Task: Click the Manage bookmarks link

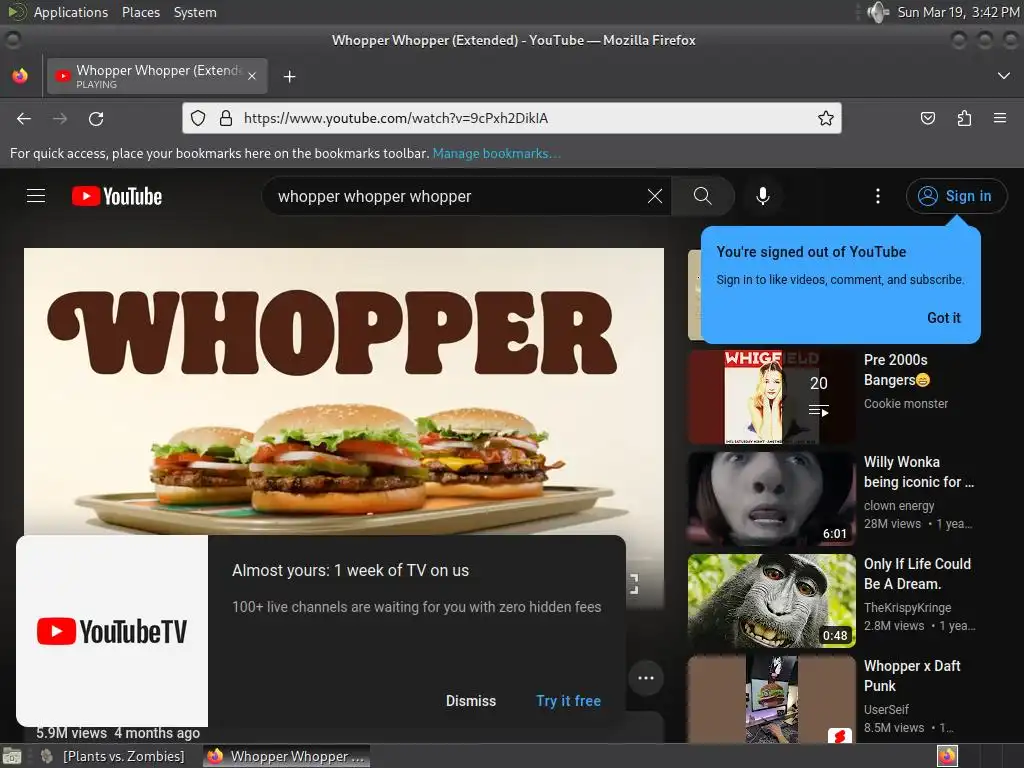Action: pyautogui.click(x=496, y=153)
